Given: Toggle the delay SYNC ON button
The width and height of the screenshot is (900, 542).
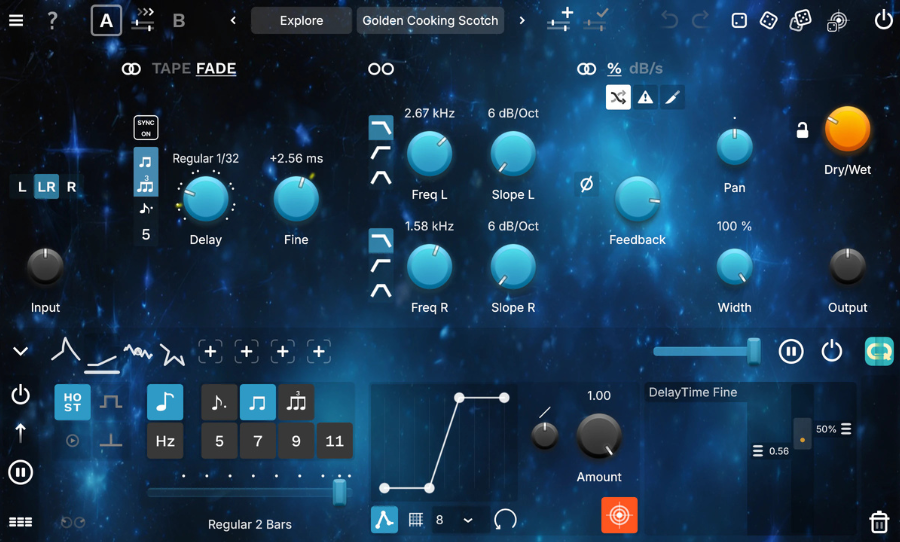Looking at the screenshot, I should tap(146, 128).
